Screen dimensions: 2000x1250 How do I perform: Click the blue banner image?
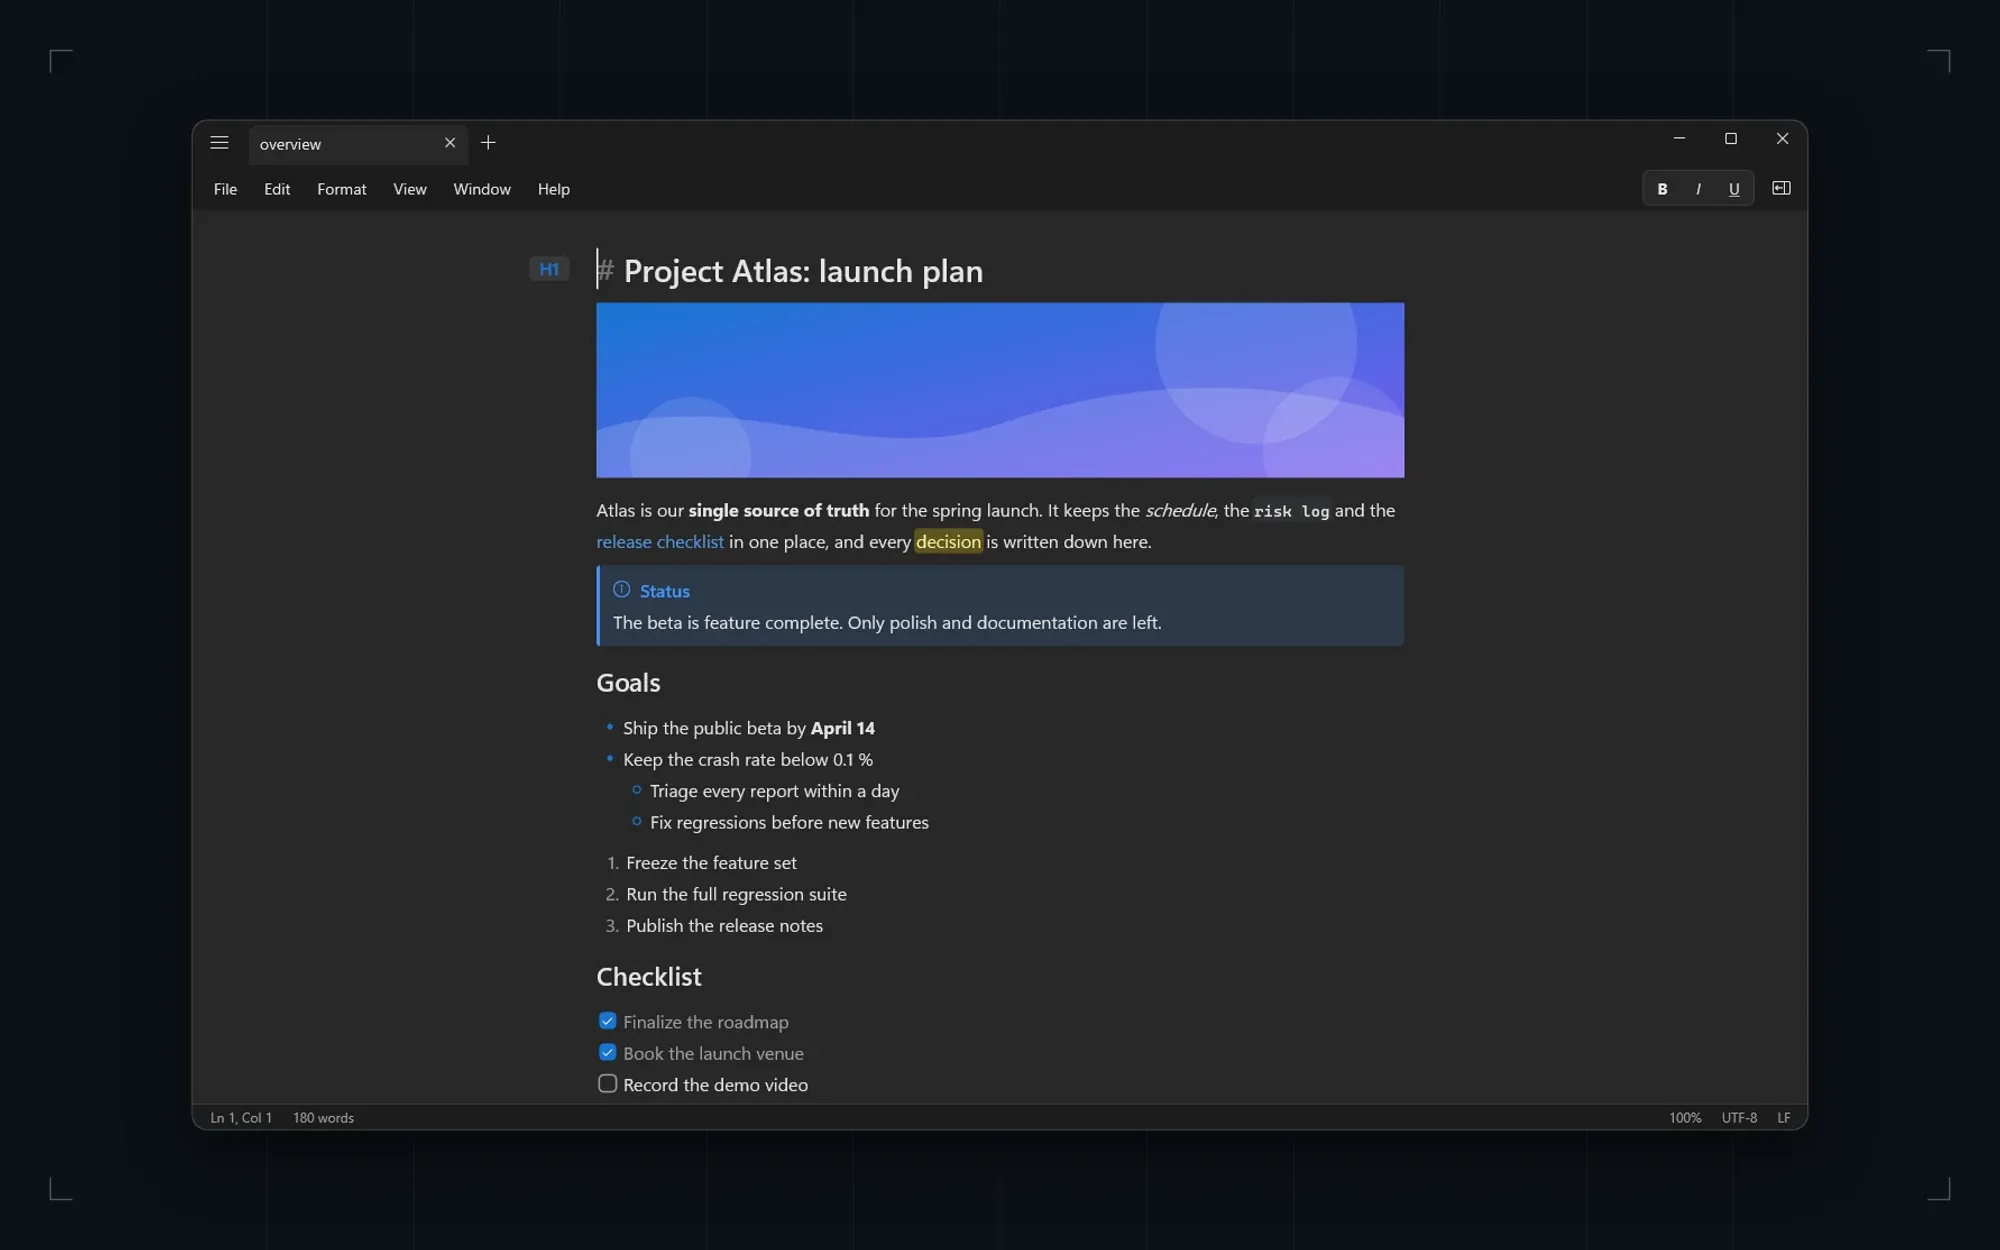pyautogui.click(x=1000, y=390)
